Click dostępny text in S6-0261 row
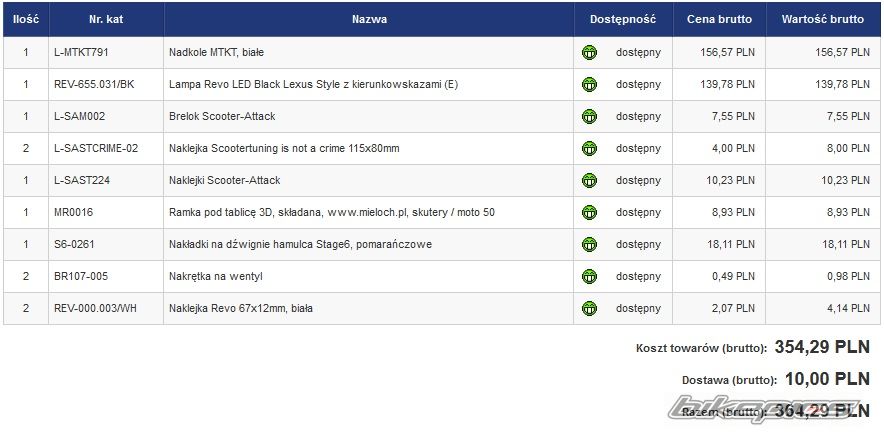This screenshot has height=432, width=884. 638,245
